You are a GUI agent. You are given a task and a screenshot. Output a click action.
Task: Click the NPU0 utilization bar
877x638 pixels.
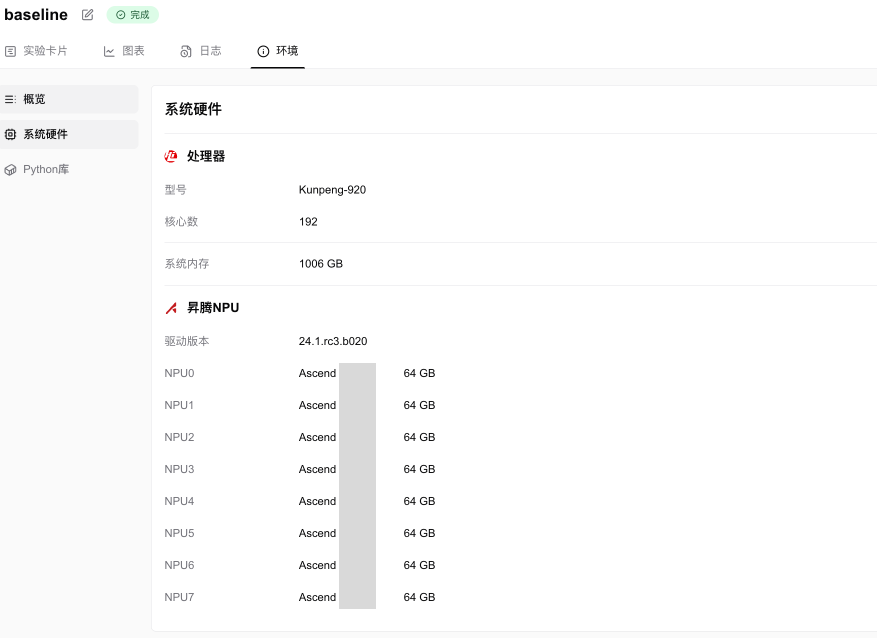[x=357, y=373]
